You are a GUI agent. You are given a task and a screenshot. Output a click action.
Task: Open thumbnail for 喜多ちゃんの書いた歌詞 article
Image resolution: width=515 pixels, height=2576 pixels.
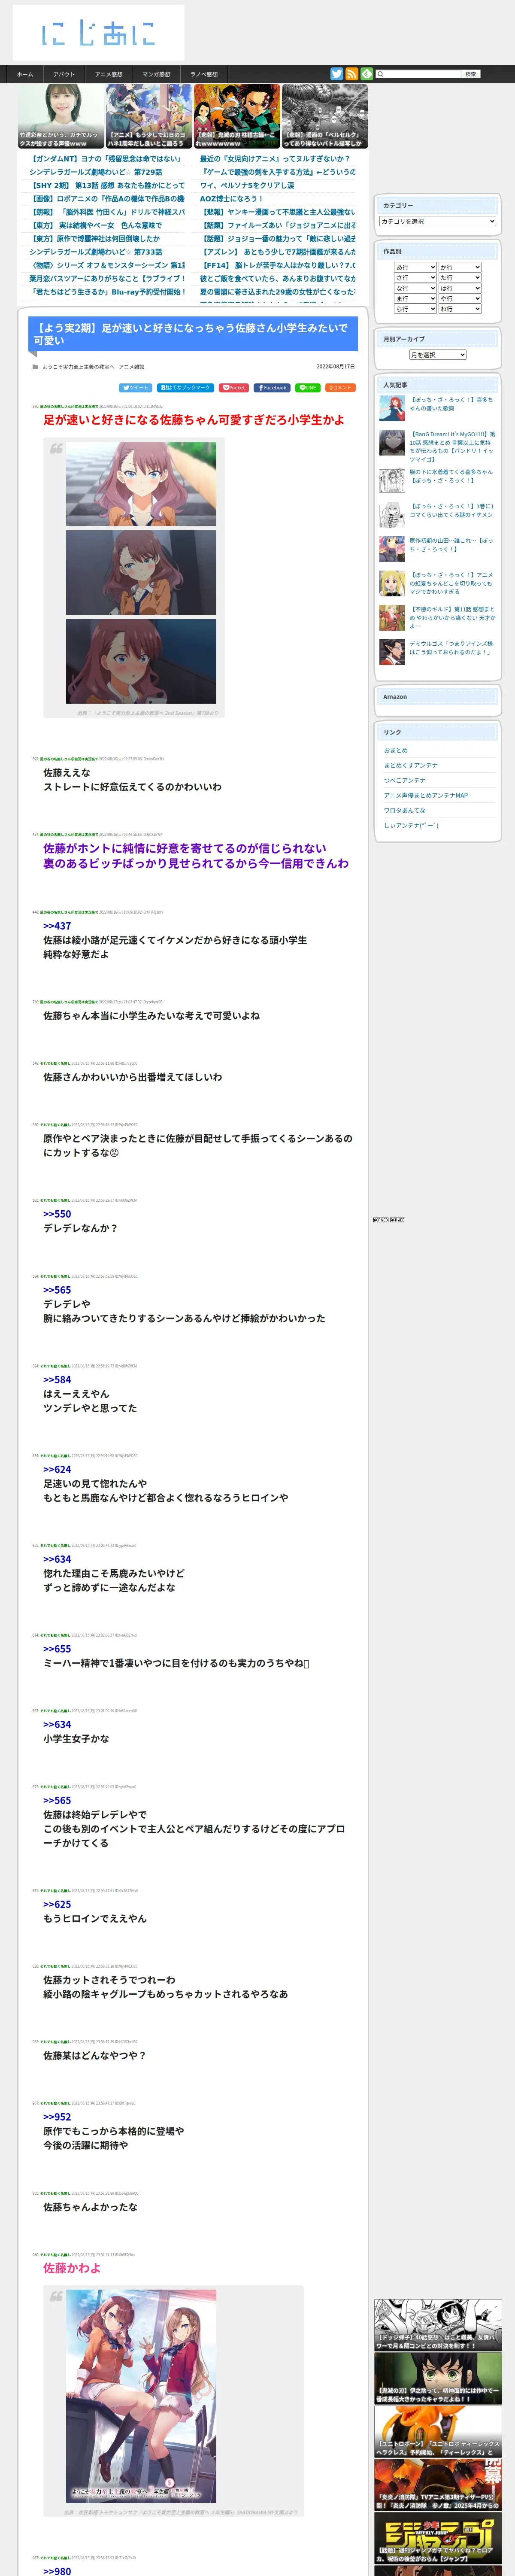coord(392,408)
